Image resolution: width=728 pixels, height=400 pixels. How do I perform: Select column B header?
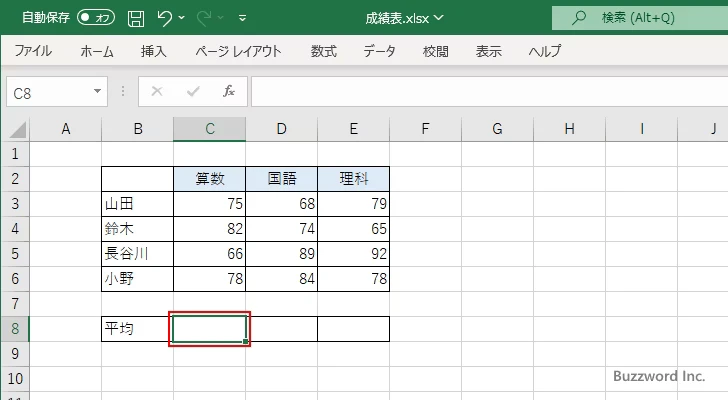tap(137, 129)
